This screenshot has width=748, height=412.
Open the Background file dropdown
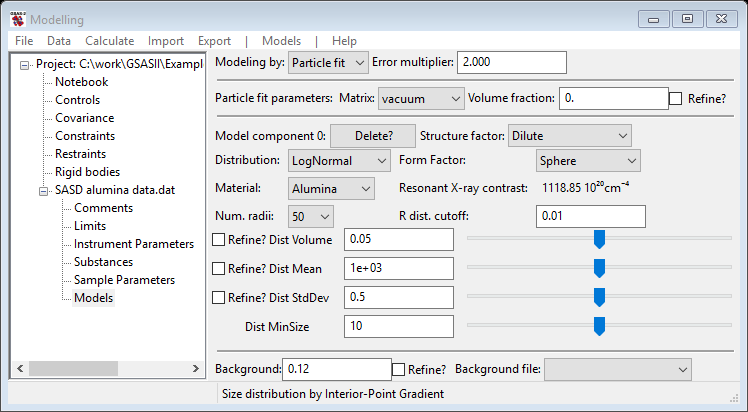pyautogui.click(x=618, y=370)
